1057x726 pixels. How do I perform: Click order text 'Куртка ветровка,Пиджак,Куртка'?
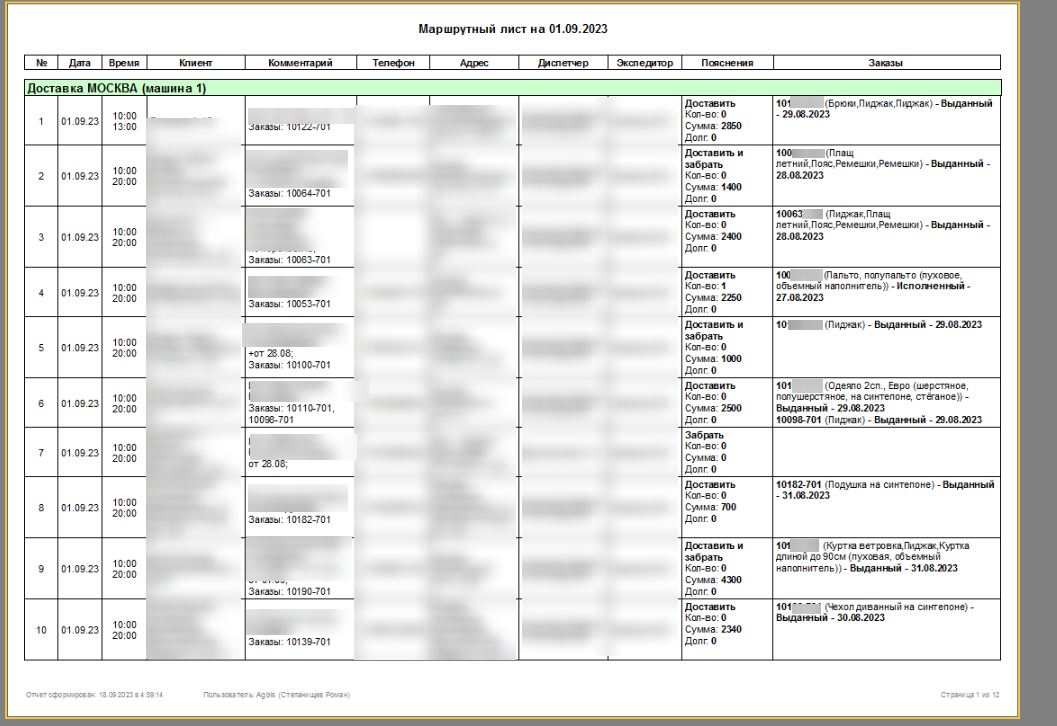coord(899,546)
